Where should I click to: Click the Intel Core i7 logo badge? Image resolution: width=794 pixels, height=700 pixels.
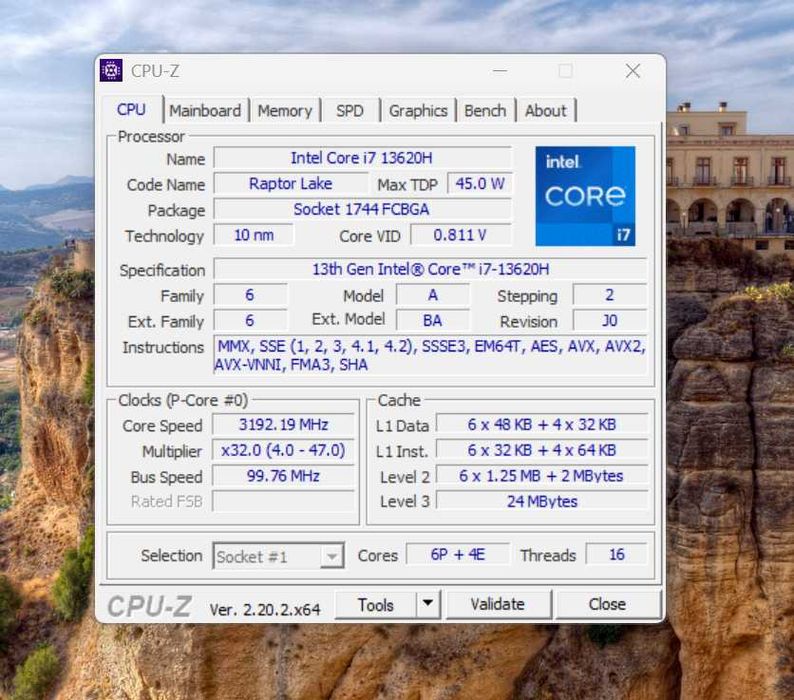pyautogui.click(x=585, y=196)
